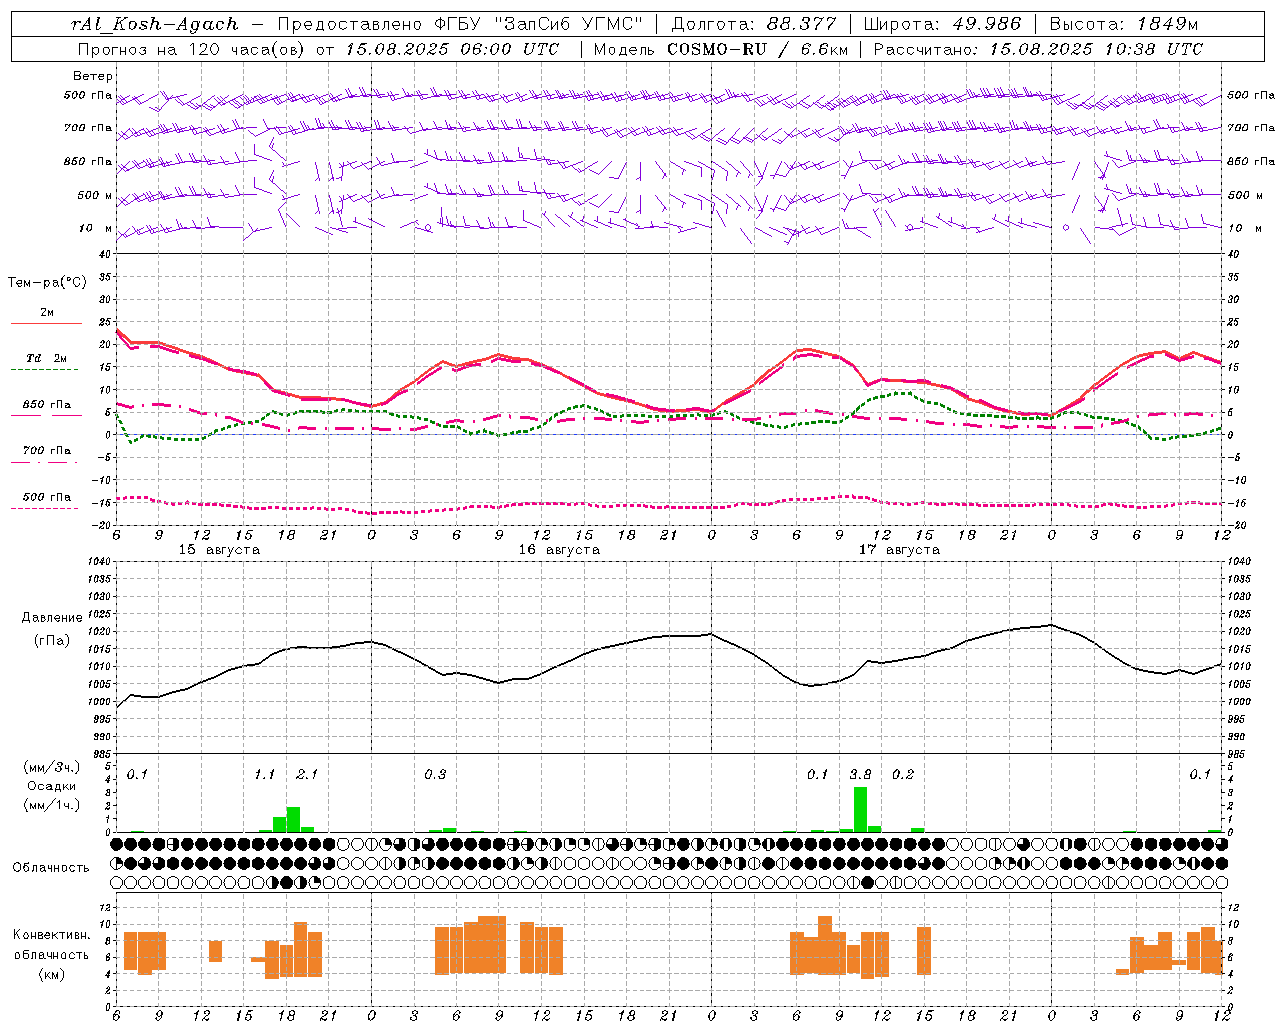Click the tallest green bar below 3.8

860,809
